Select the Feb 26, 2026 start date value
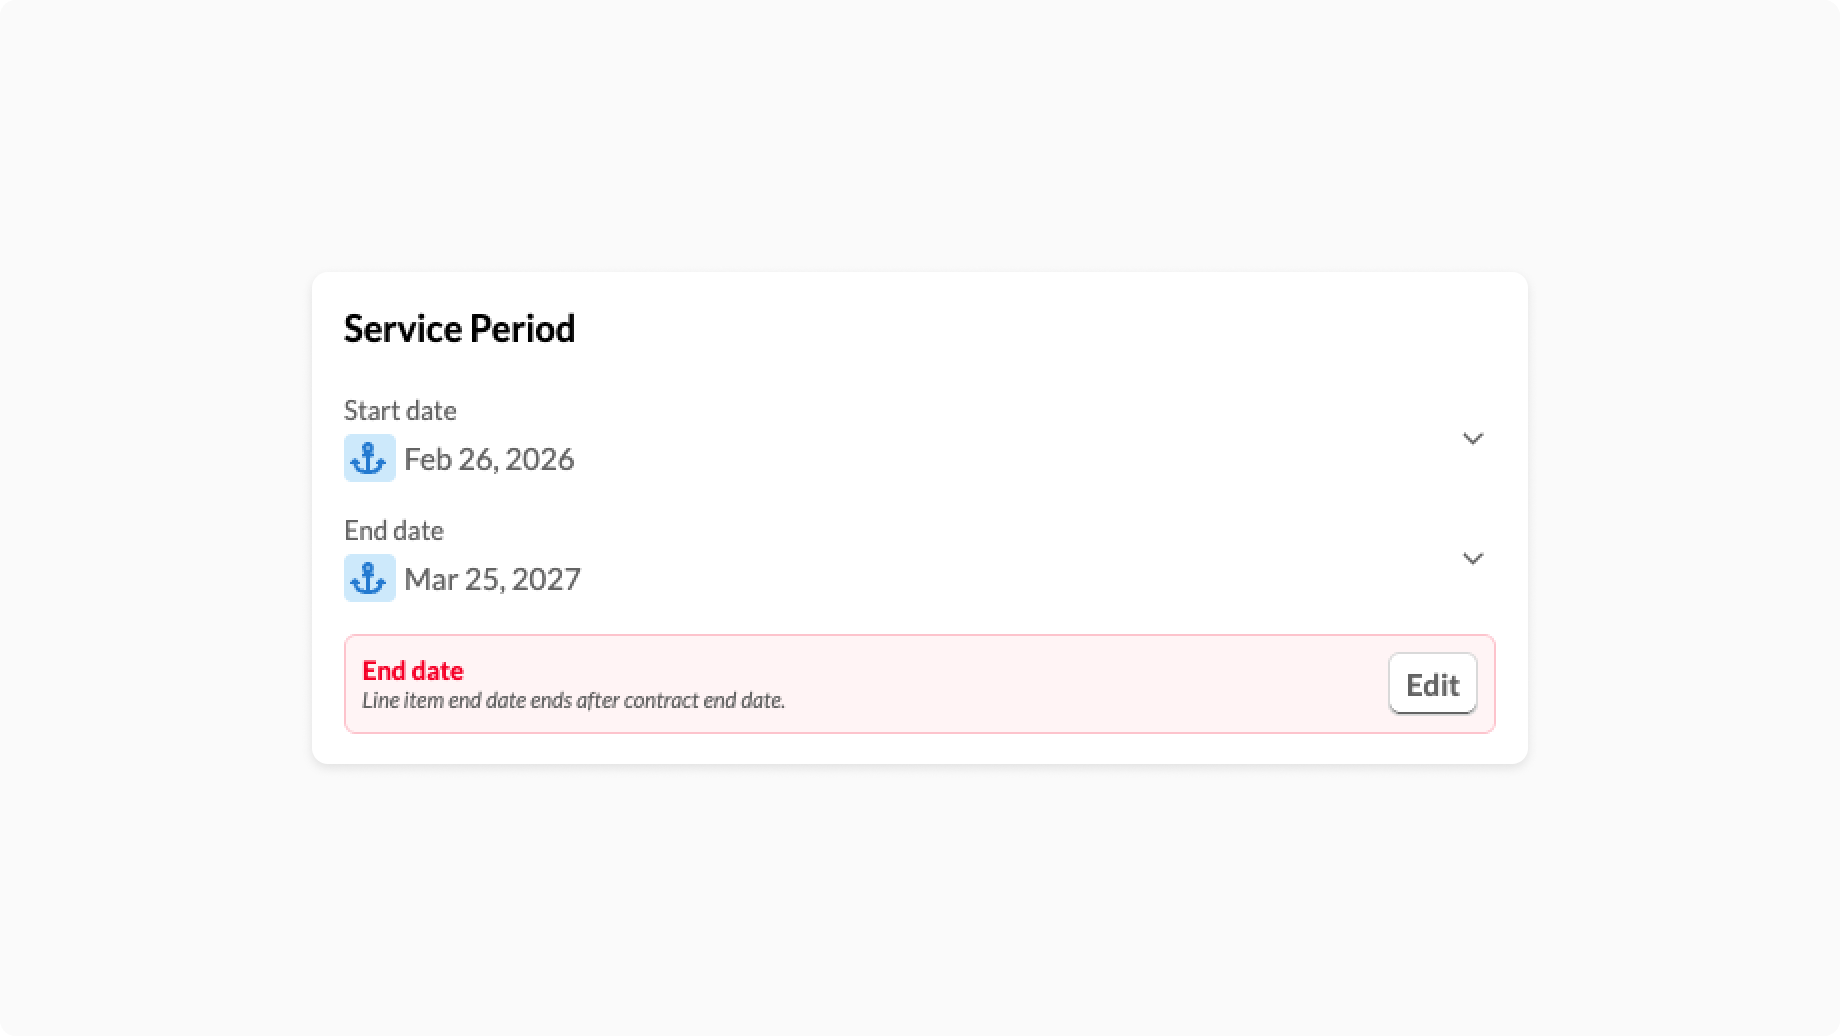 pos(489,459)
